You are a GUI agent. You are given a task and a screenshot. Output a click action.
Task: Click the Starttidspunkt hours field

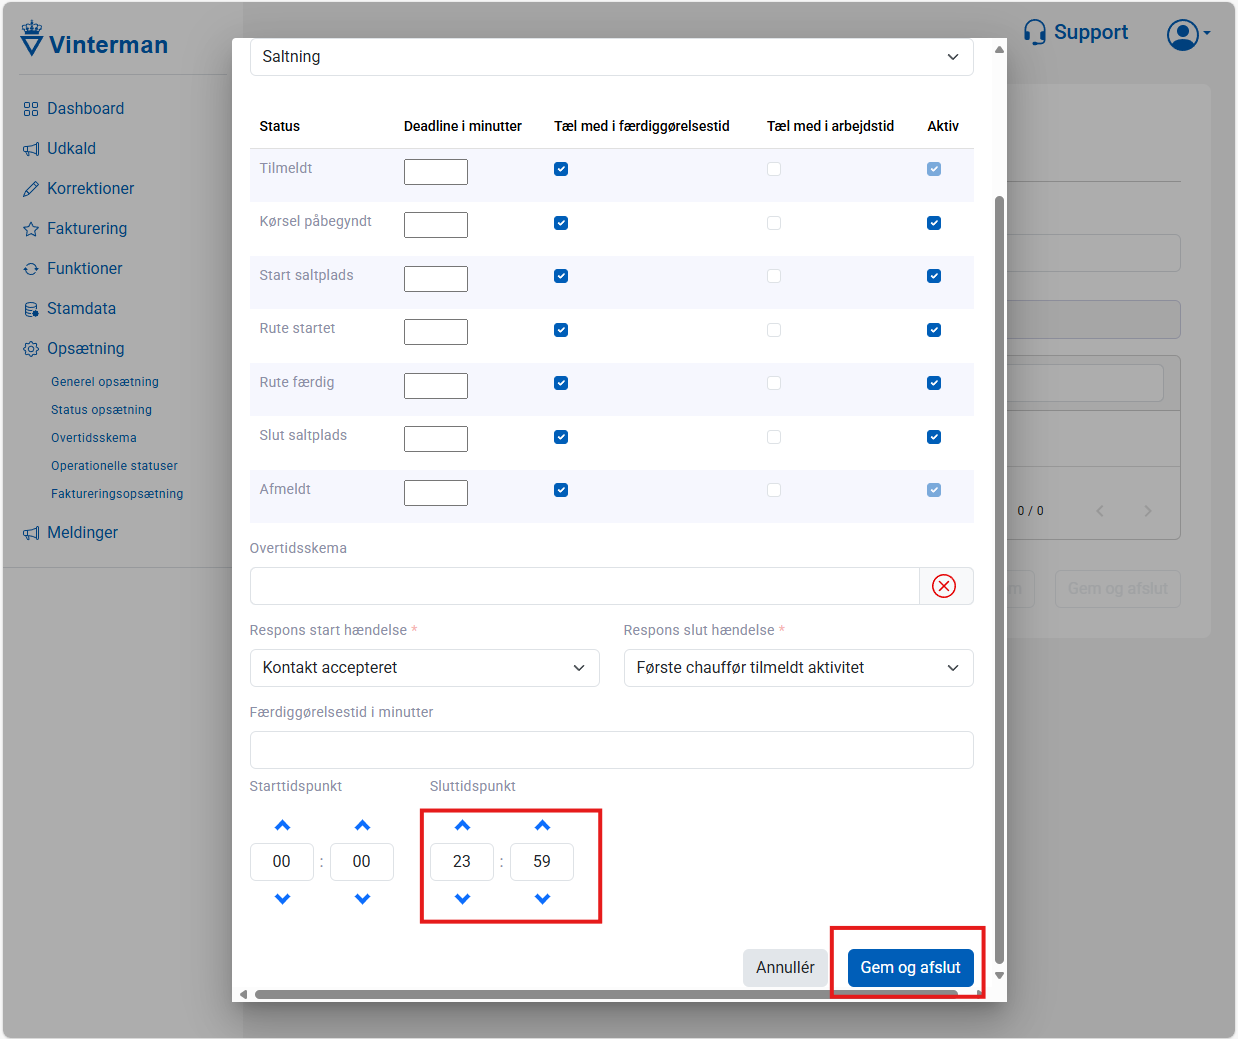coord(282,862)
